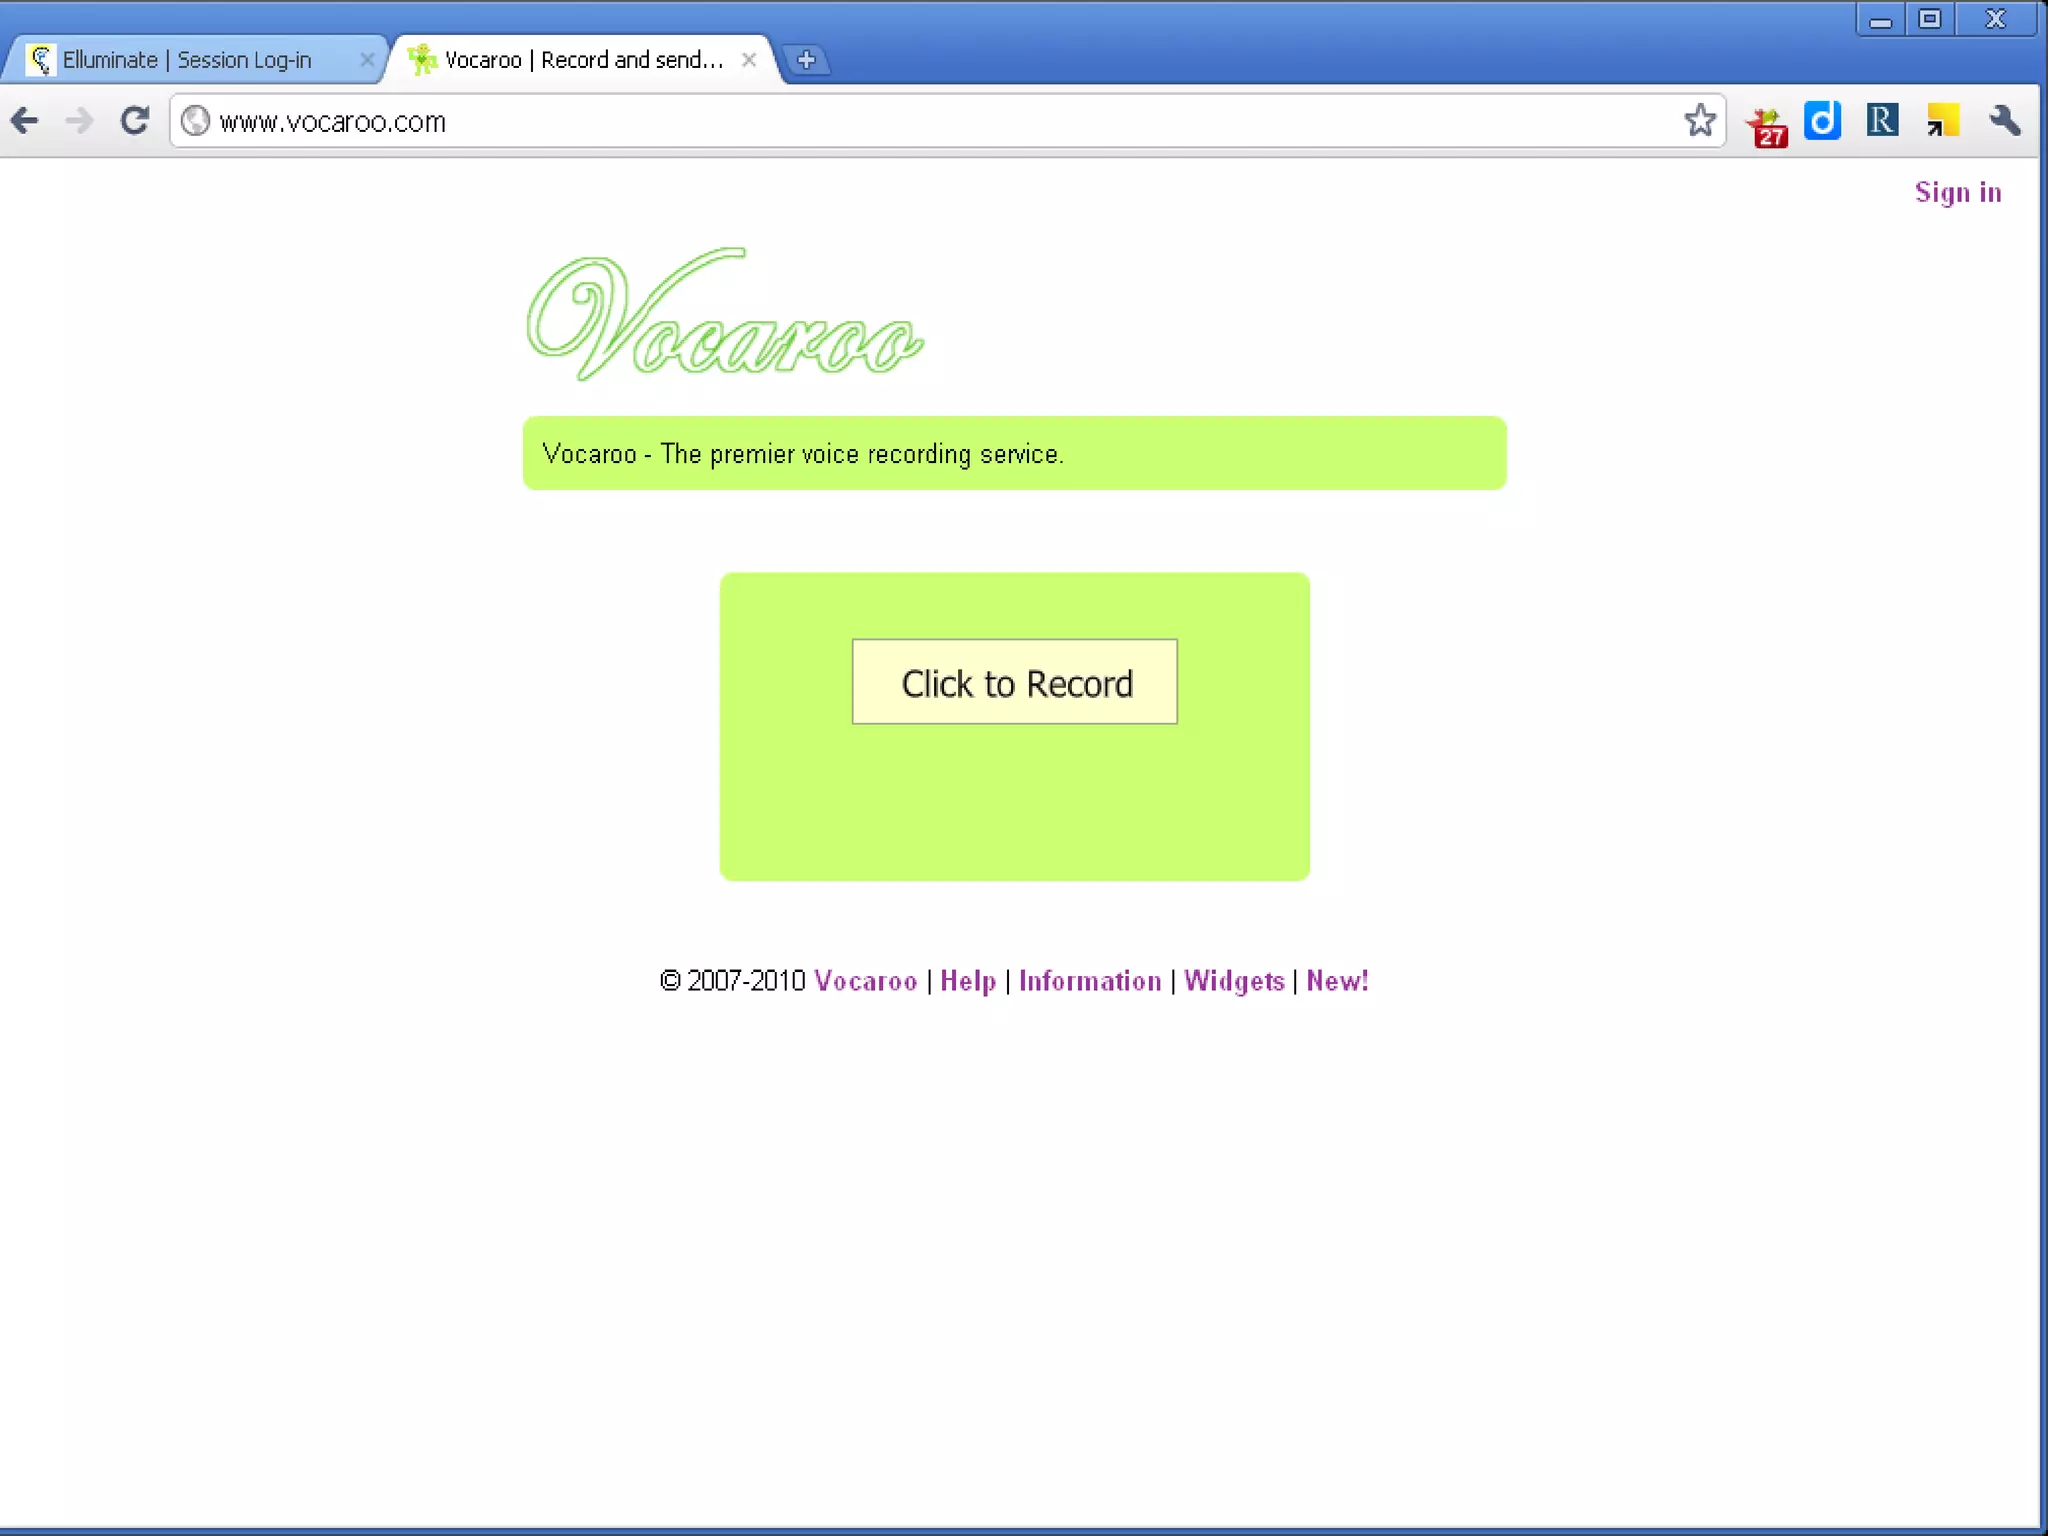
Task: Close the Vocaroo tab
Action: [x=749, y=60]
